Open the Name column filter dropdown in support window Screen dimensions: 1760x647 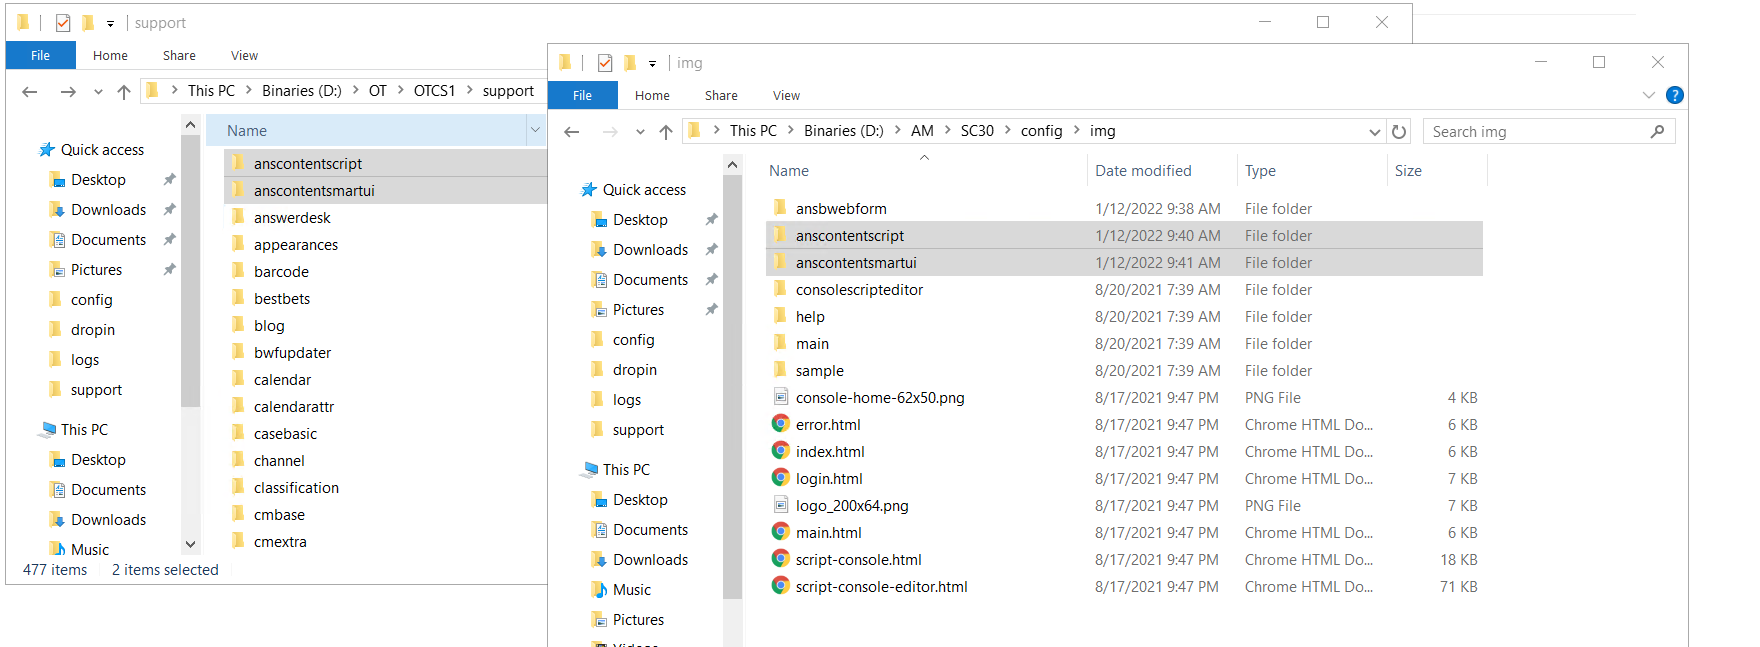(x=535, y=130)
